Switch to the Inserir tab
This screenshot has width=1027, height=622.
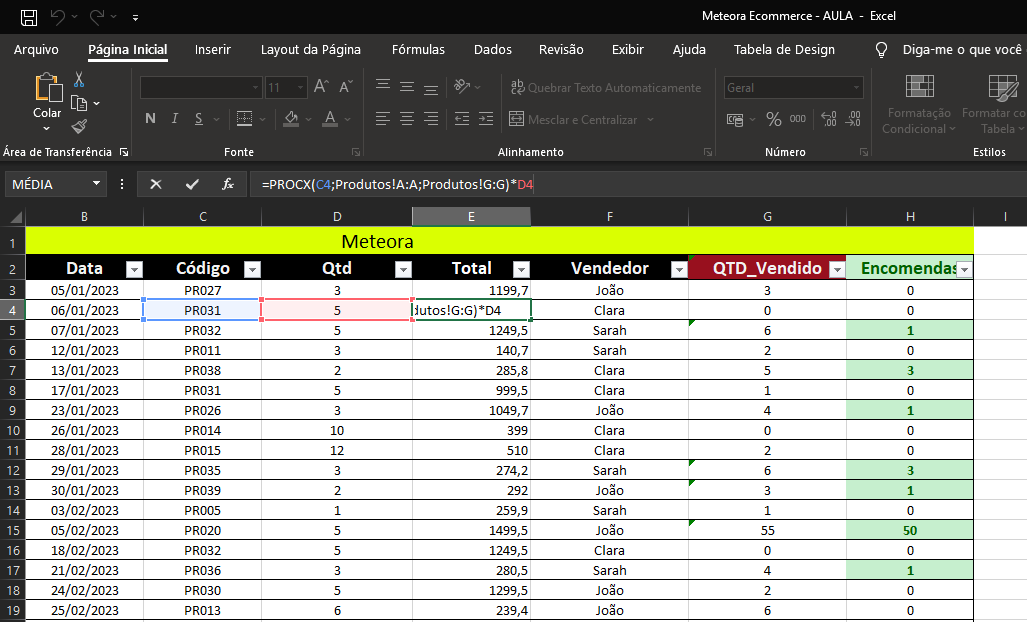tap(213, 50)
